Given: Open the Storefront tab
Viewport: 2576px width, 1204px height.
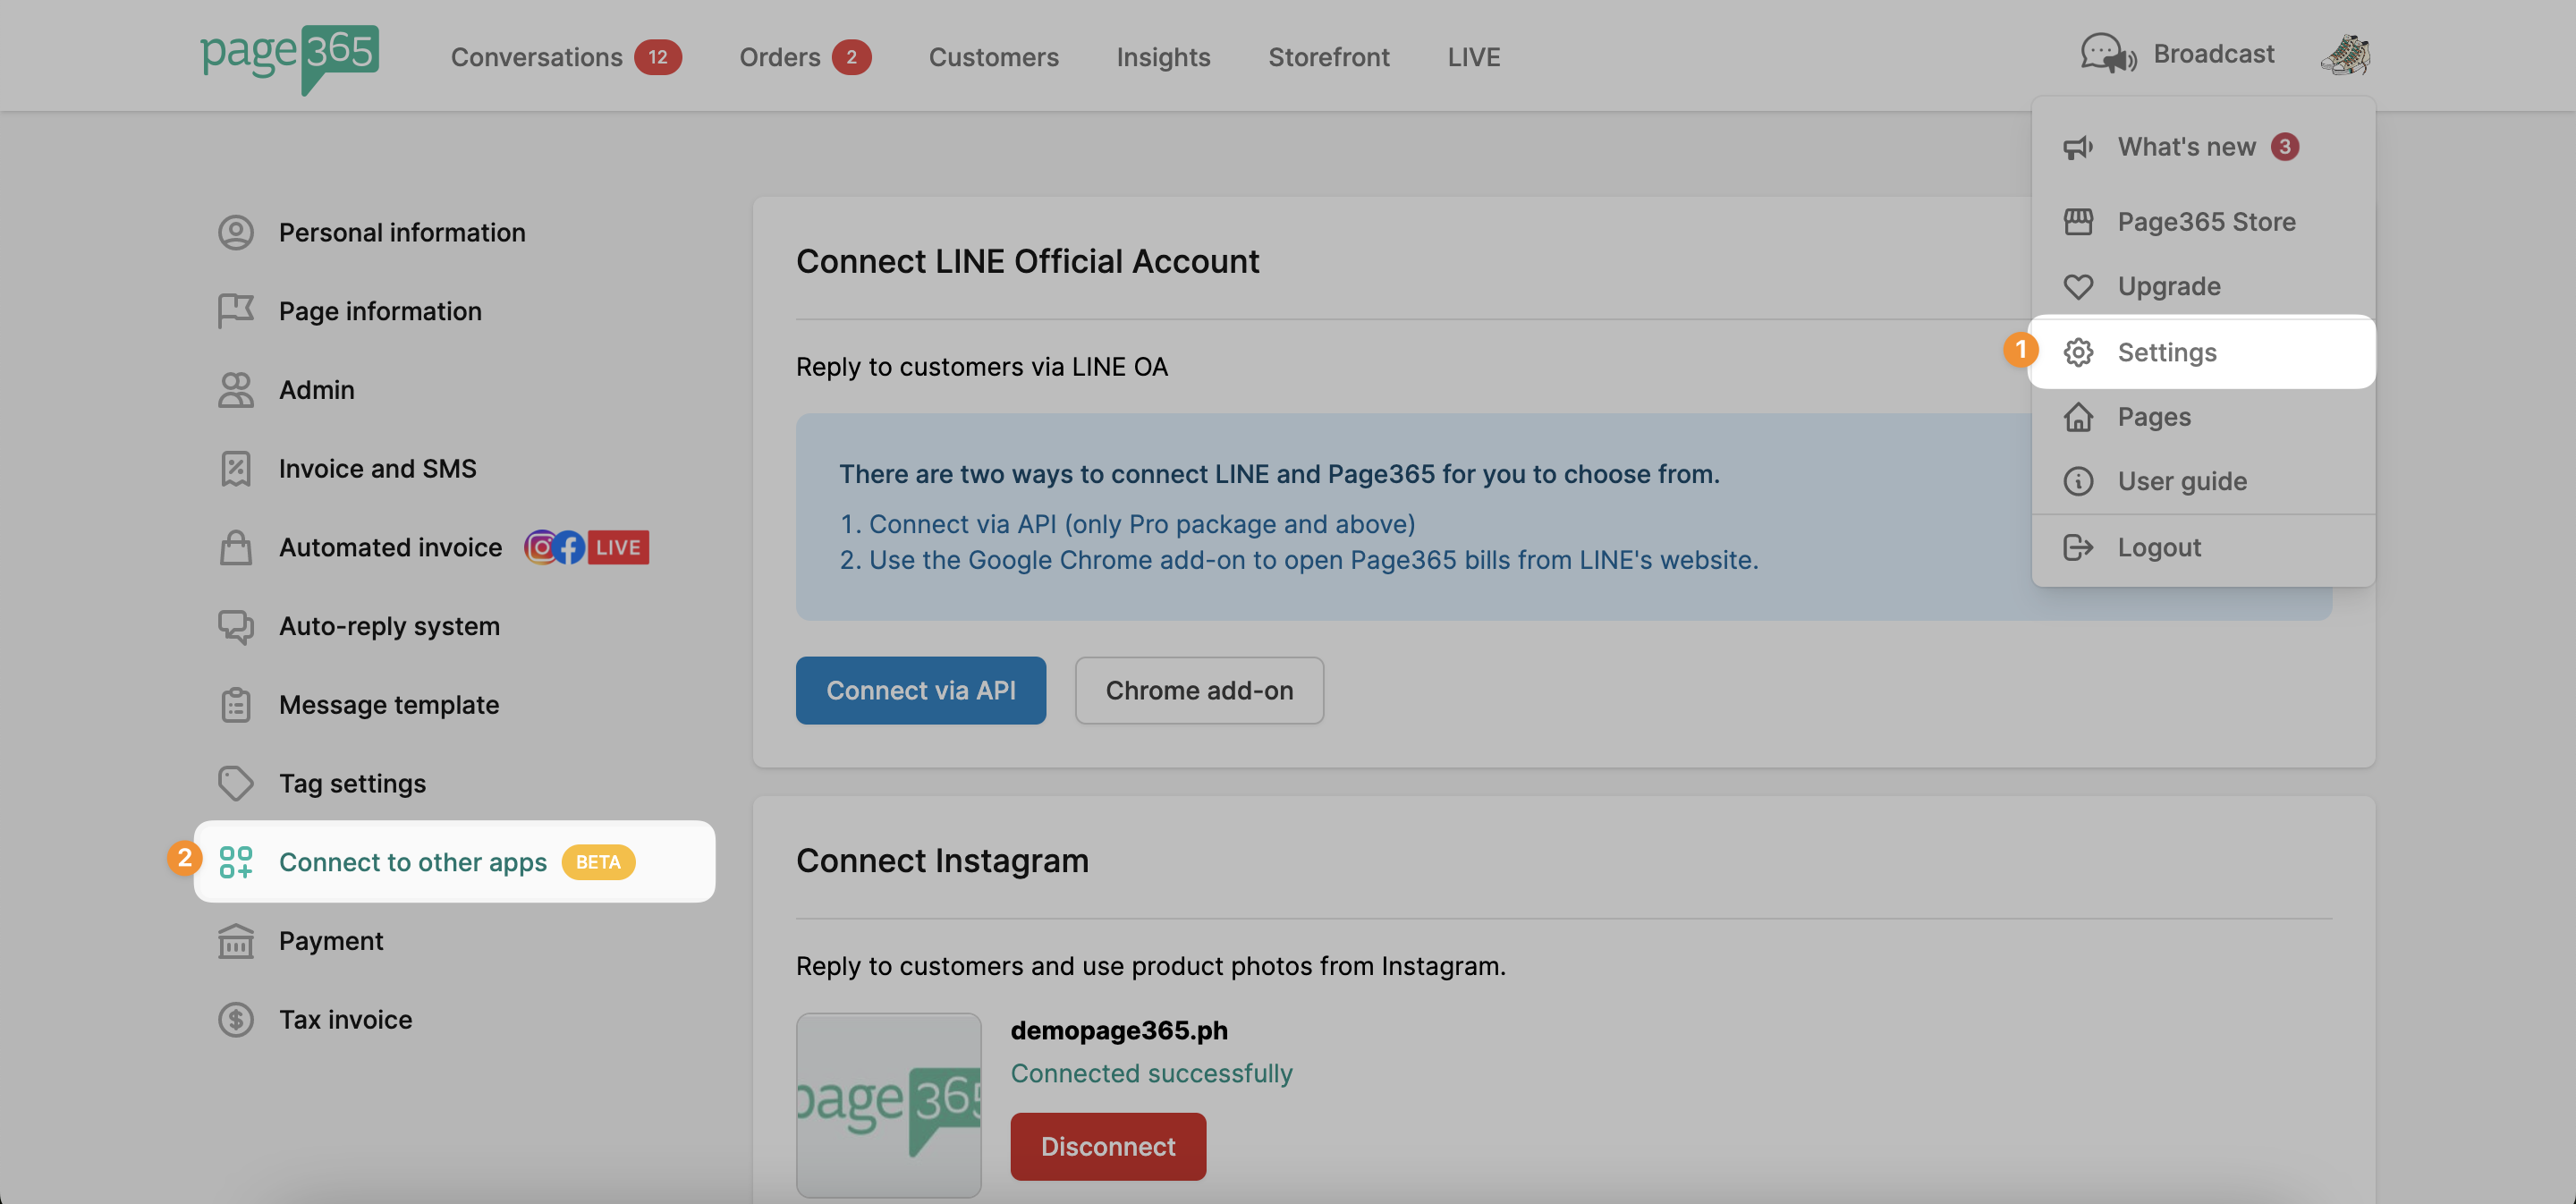Looking at the screenshot, I should coord(1328,57).
